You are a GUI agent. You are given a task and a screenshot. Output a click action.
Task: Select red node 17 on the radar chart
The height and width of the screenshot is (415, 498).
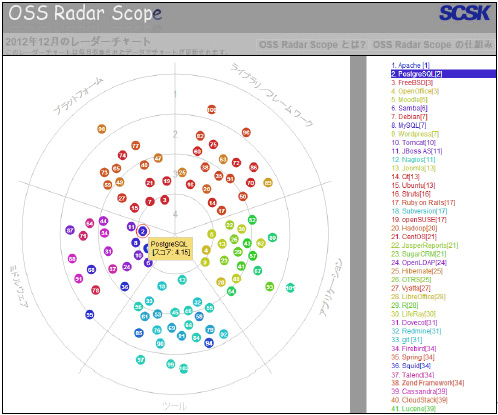click(222, 210)
